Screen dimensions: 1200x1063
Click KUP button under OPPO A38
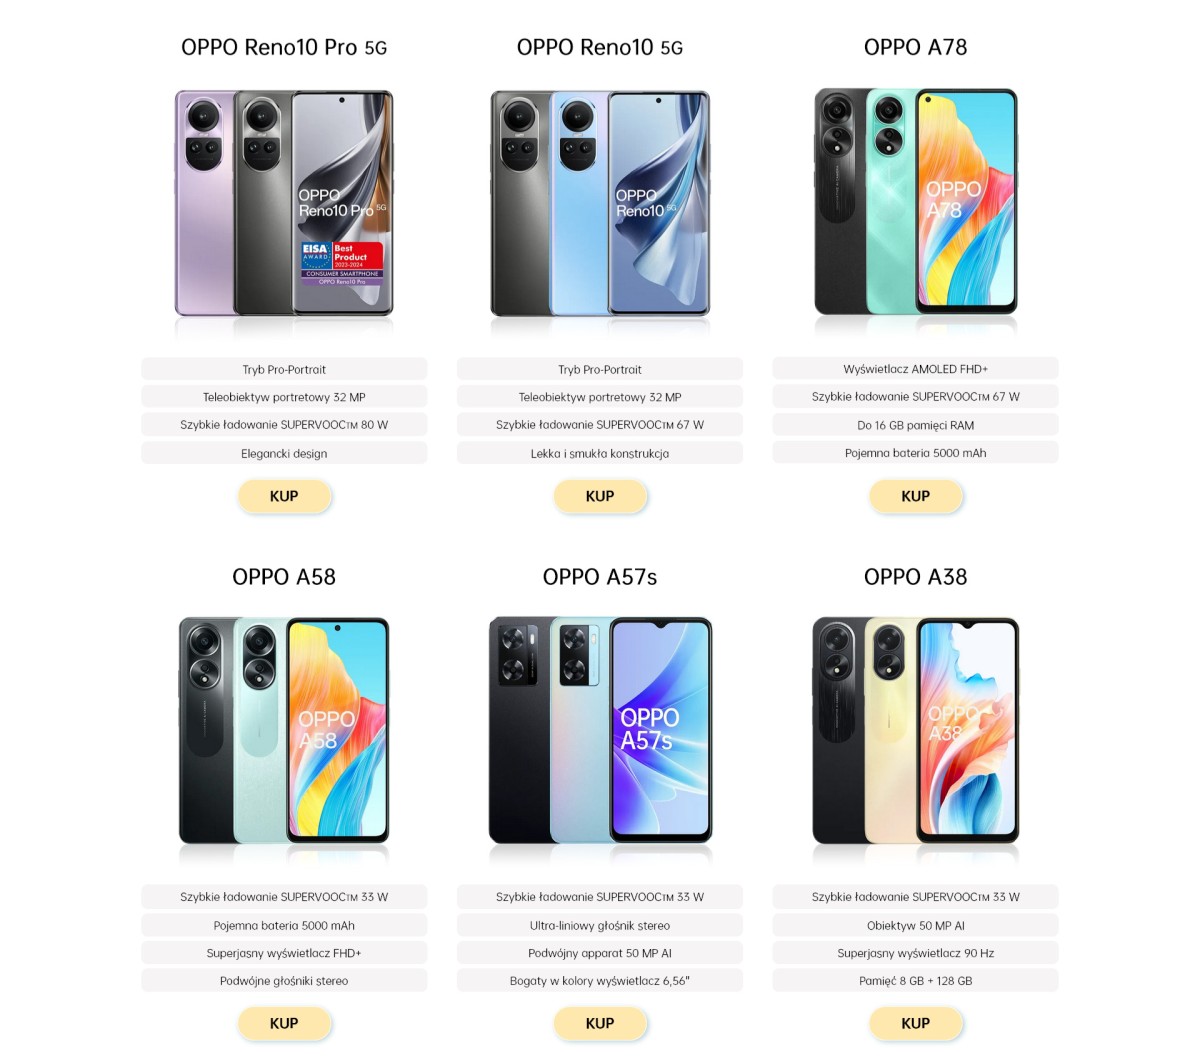tap(916, 1023)
